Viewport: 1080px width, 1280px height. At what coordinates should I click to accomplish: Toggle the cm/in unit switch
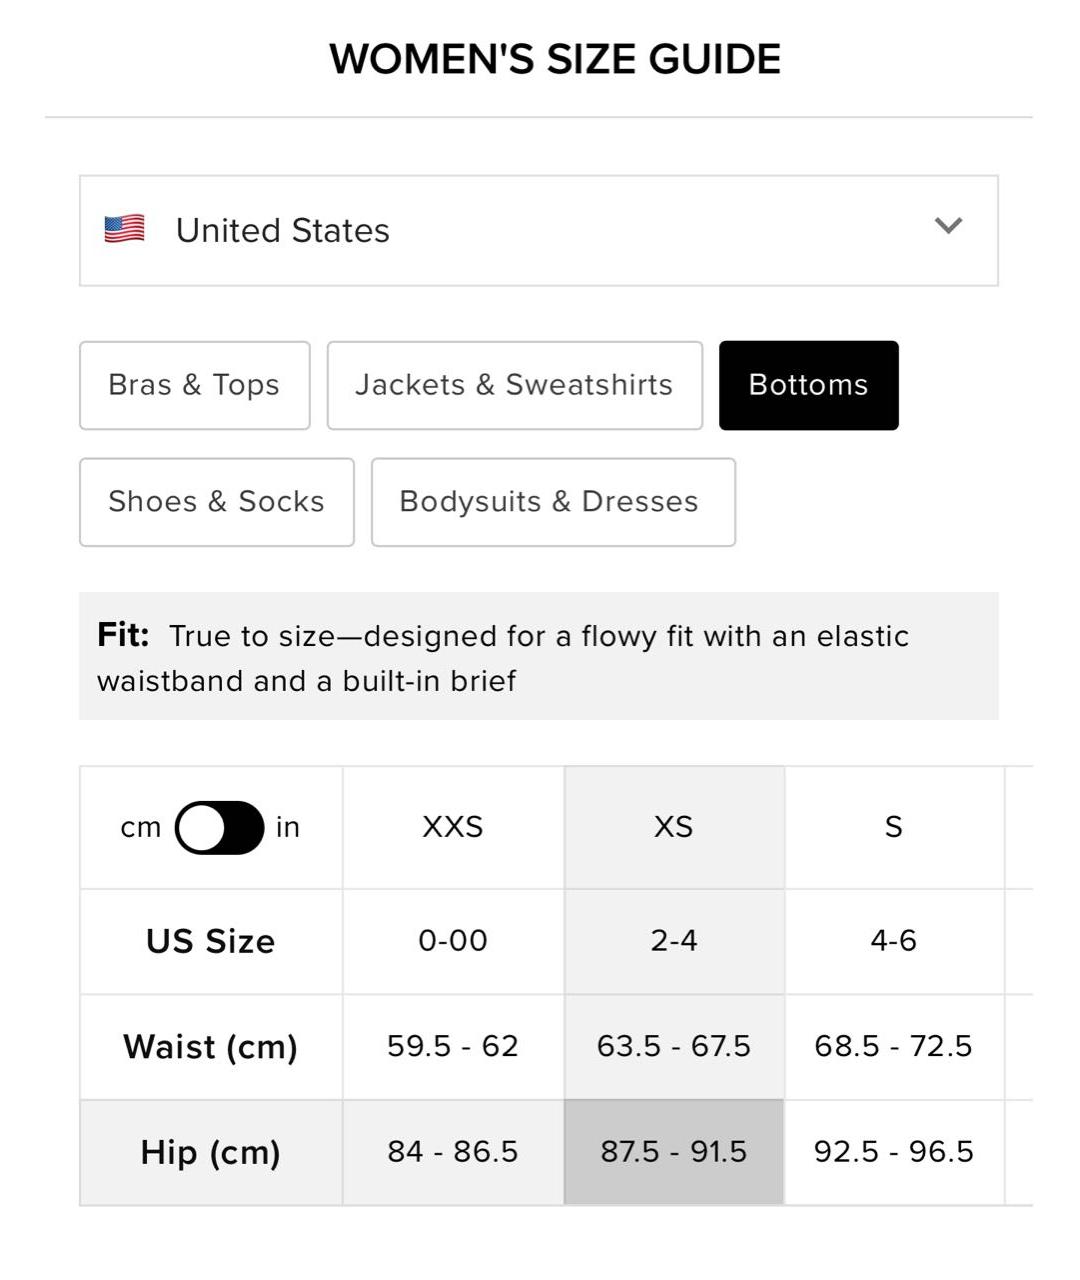pos(219,828)
